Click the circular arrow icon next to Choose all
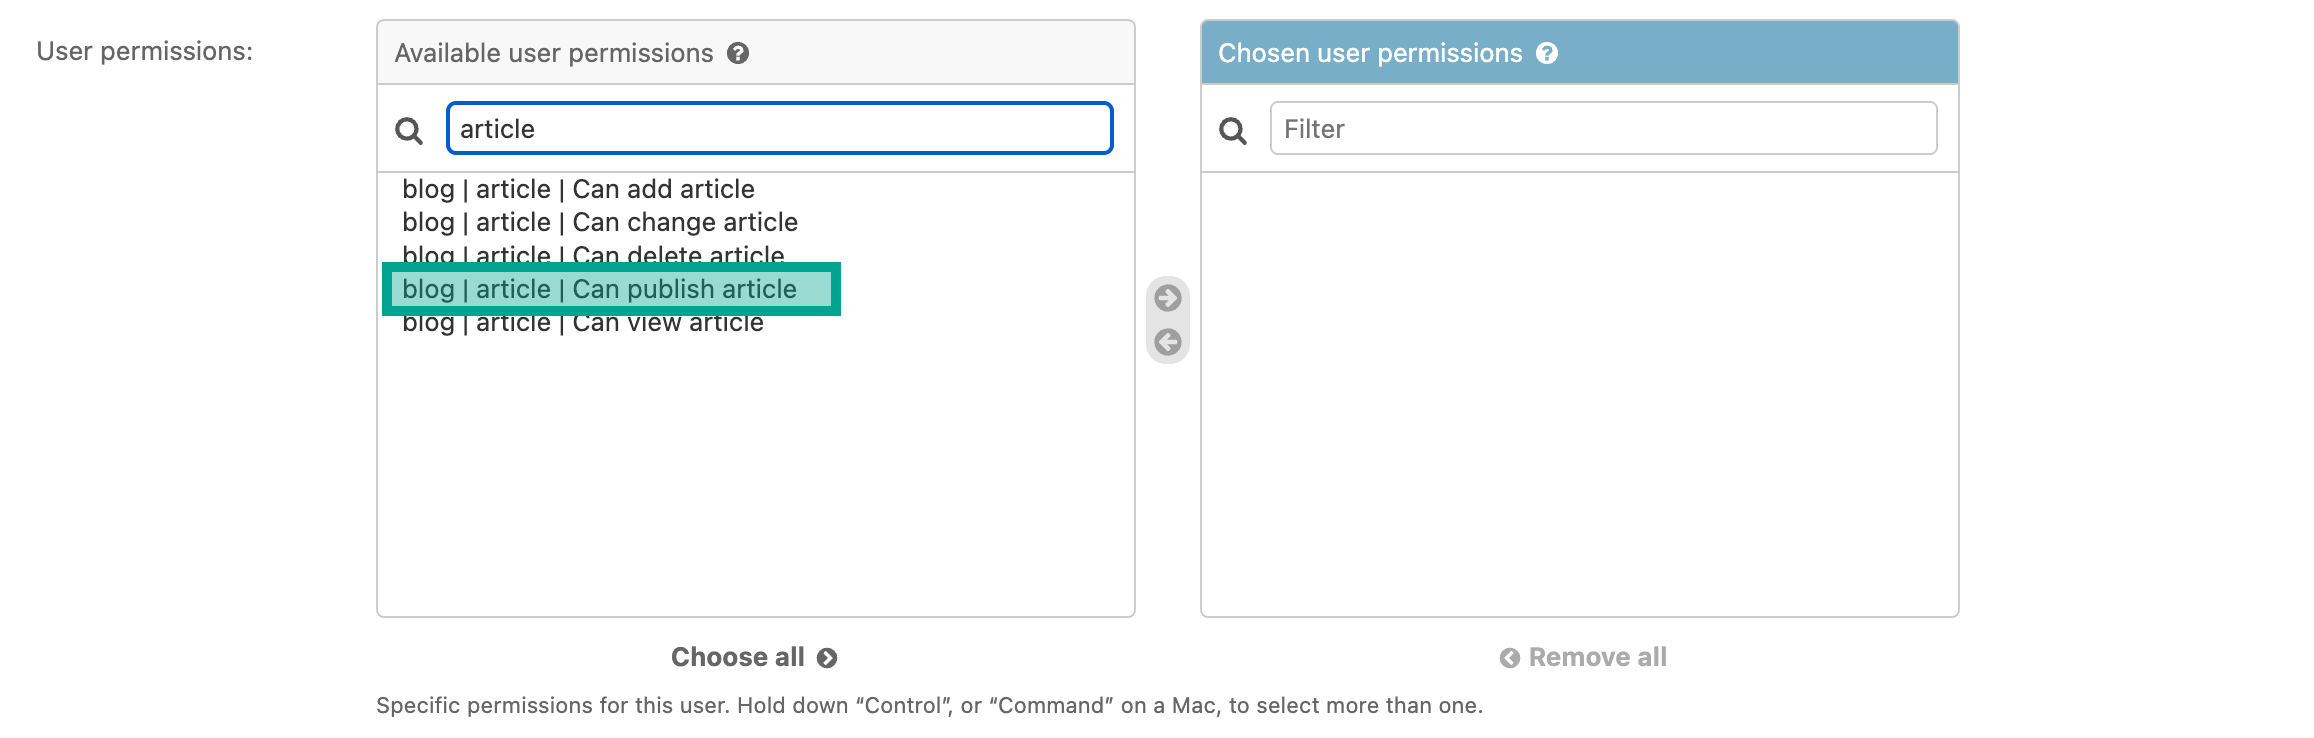 pos(826,657)
